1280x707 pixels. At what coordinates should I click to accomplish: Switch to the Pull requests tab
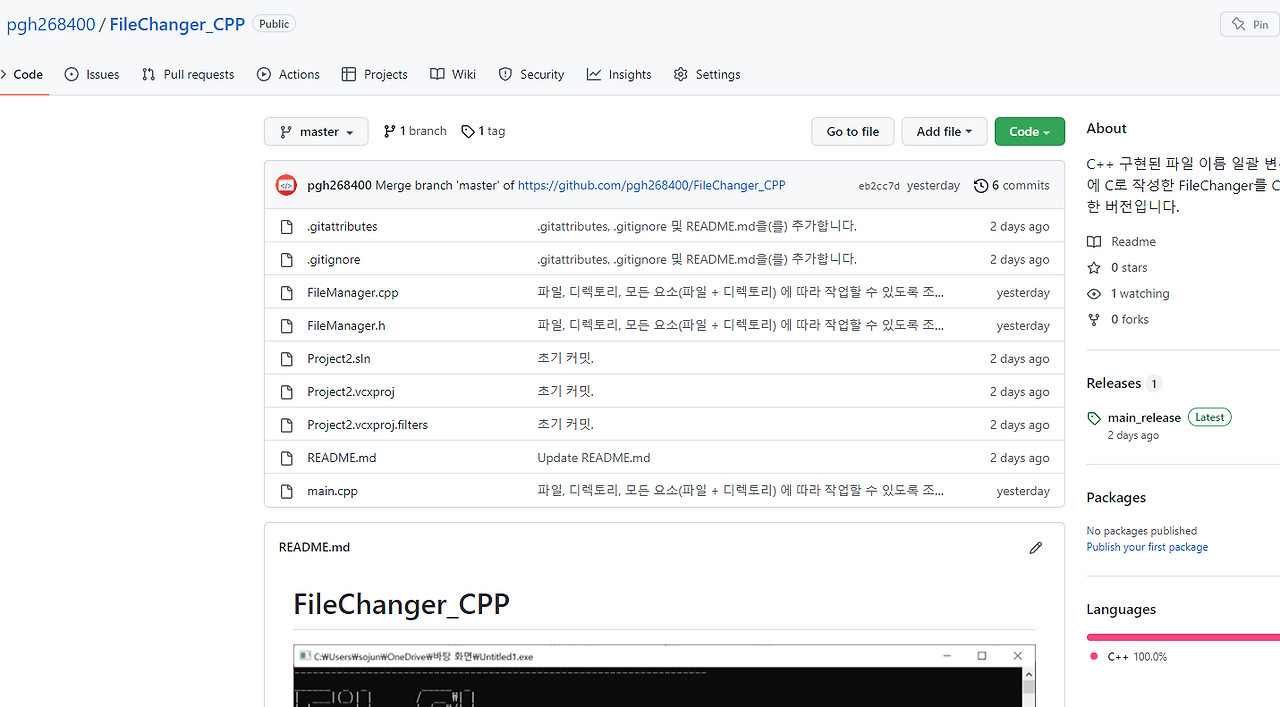point(188,74)
